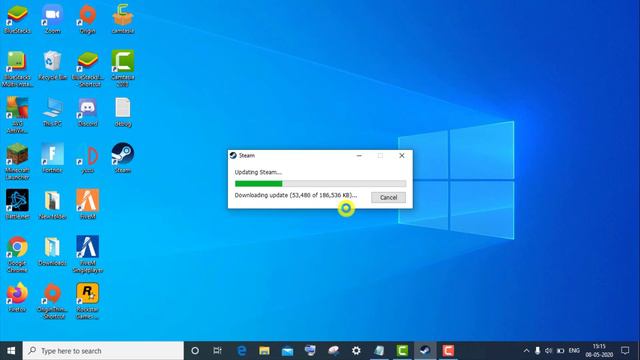Select the Google Chrome desktop shortcut
Image resolution: width=640 pixels, height=360 pixels.
pyautogui.click(x=17, y=254)
